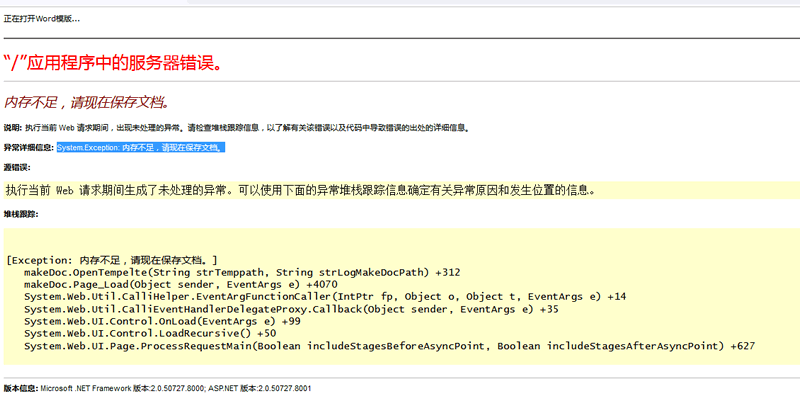The width and height of the screenshot is (800, 416).
Task: Select the italic "内存不足，请现在保存文档" subtitle
Action: (x=86, y=102)
